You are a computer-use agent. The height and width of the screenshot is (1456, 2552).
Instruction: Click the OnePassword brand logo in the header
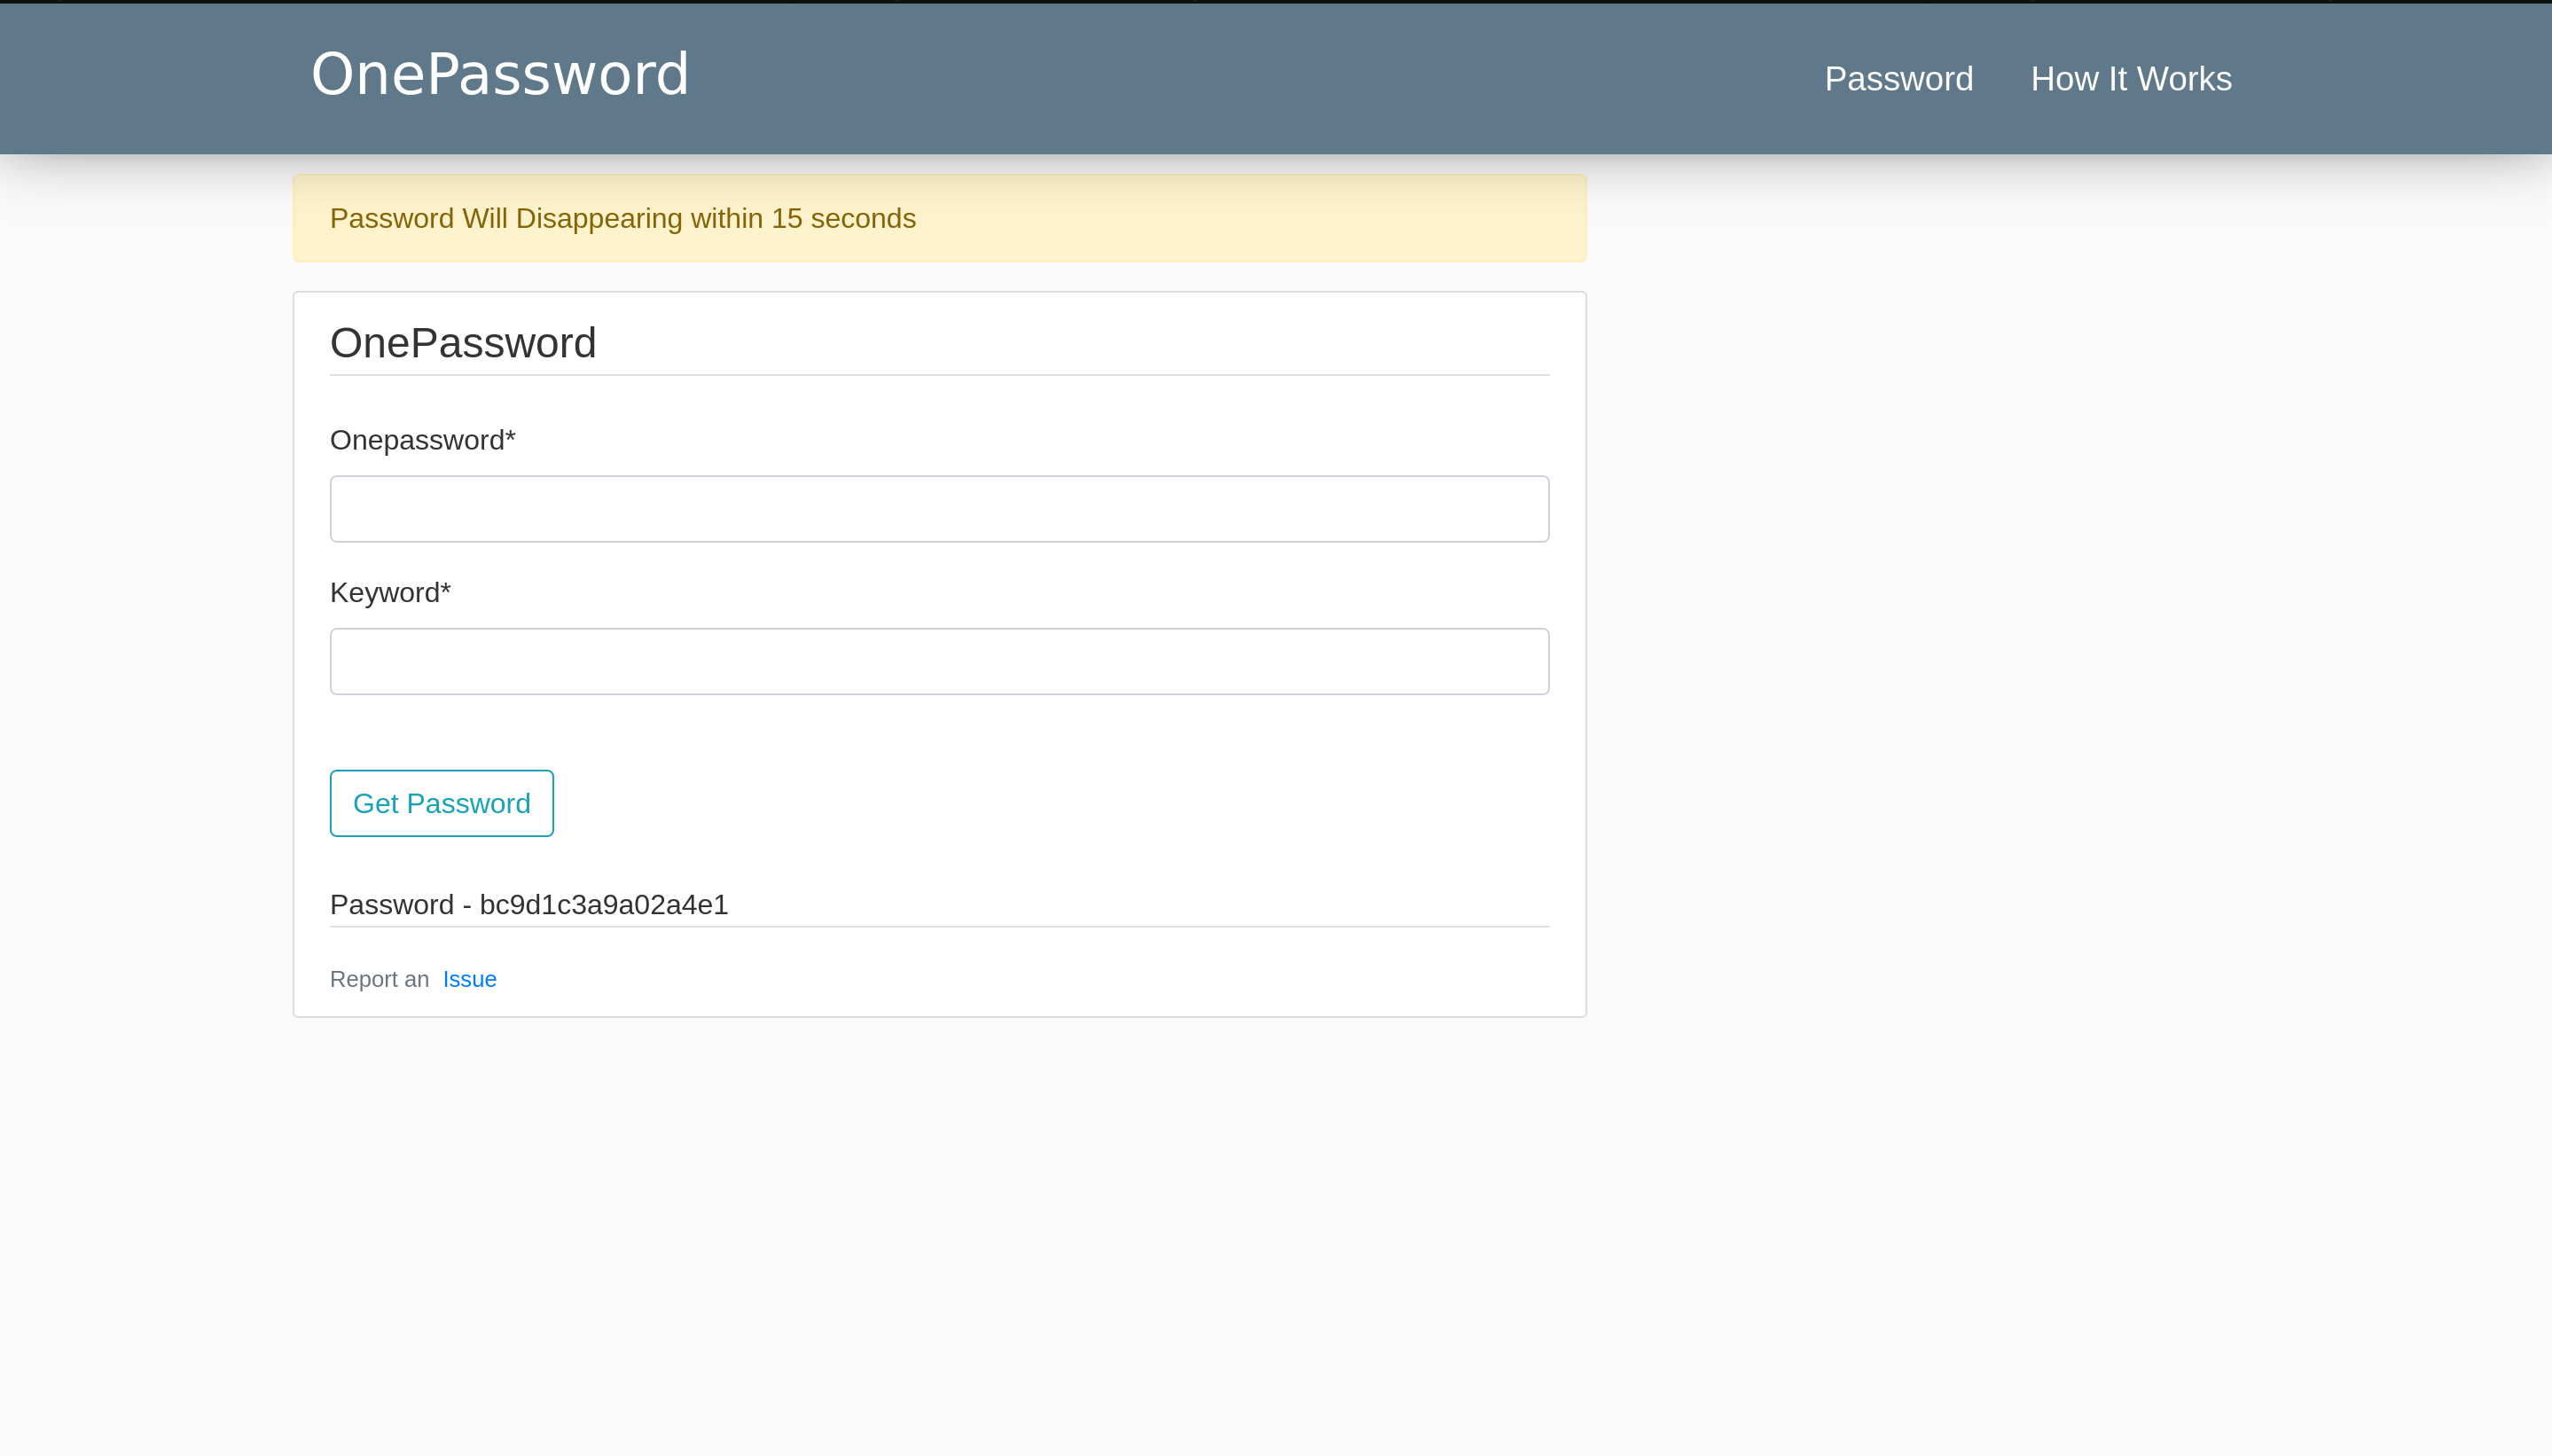[500, 75]
